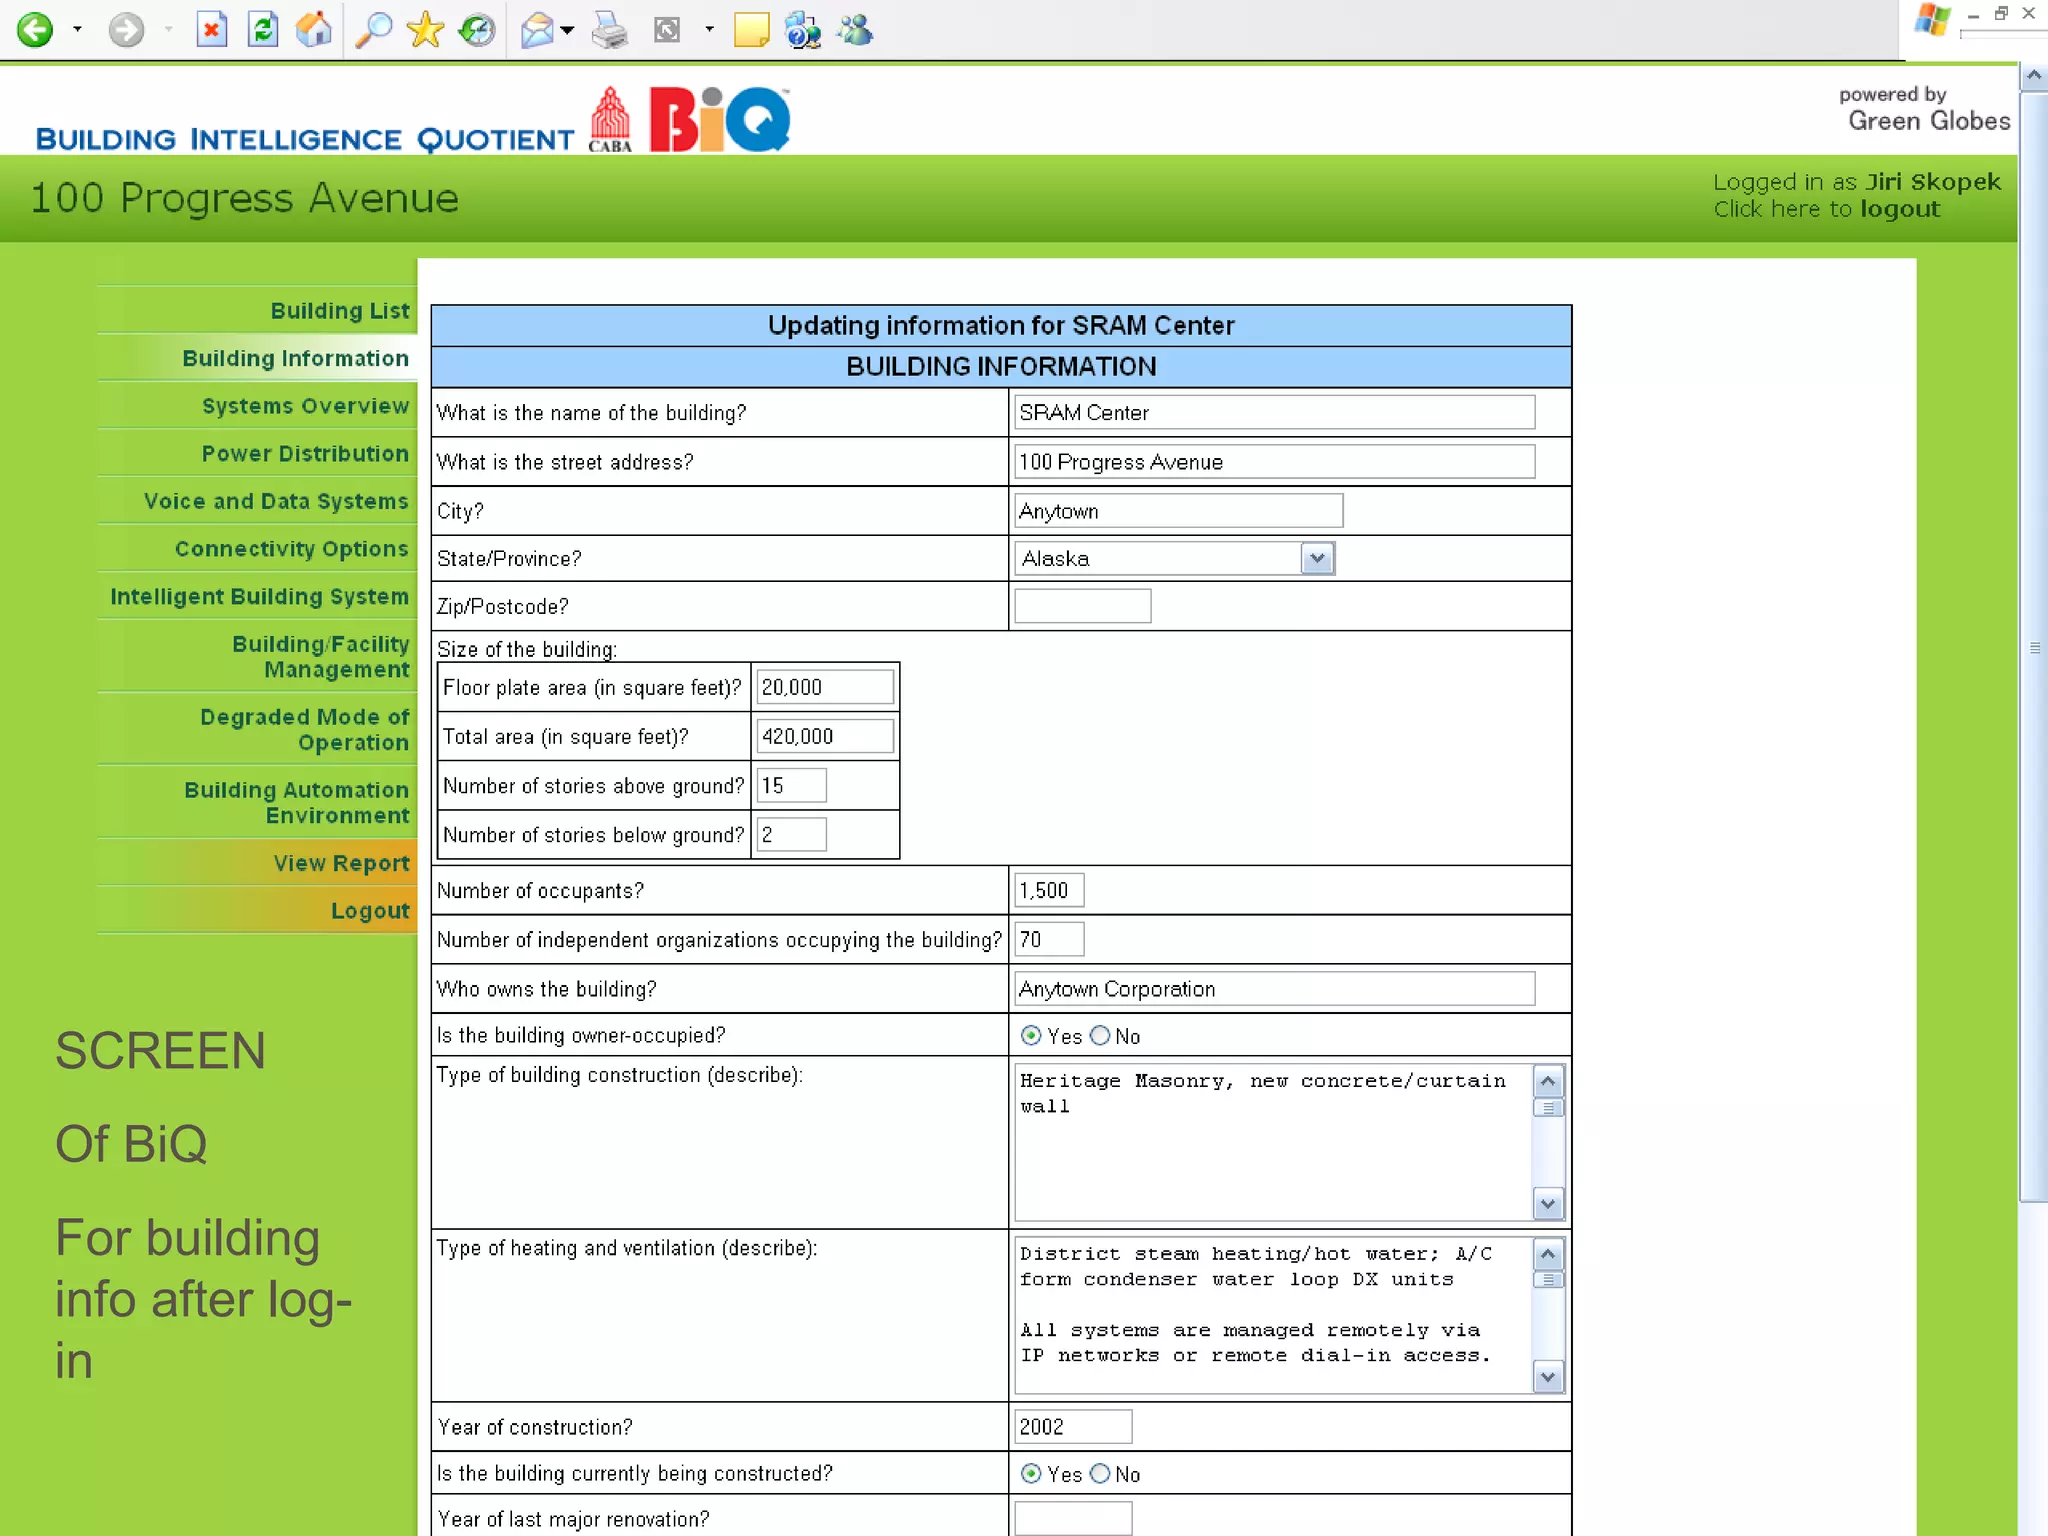Click the Refresh page icon
Viewport: 2048px width, 1536px height.
click(263, 30)
